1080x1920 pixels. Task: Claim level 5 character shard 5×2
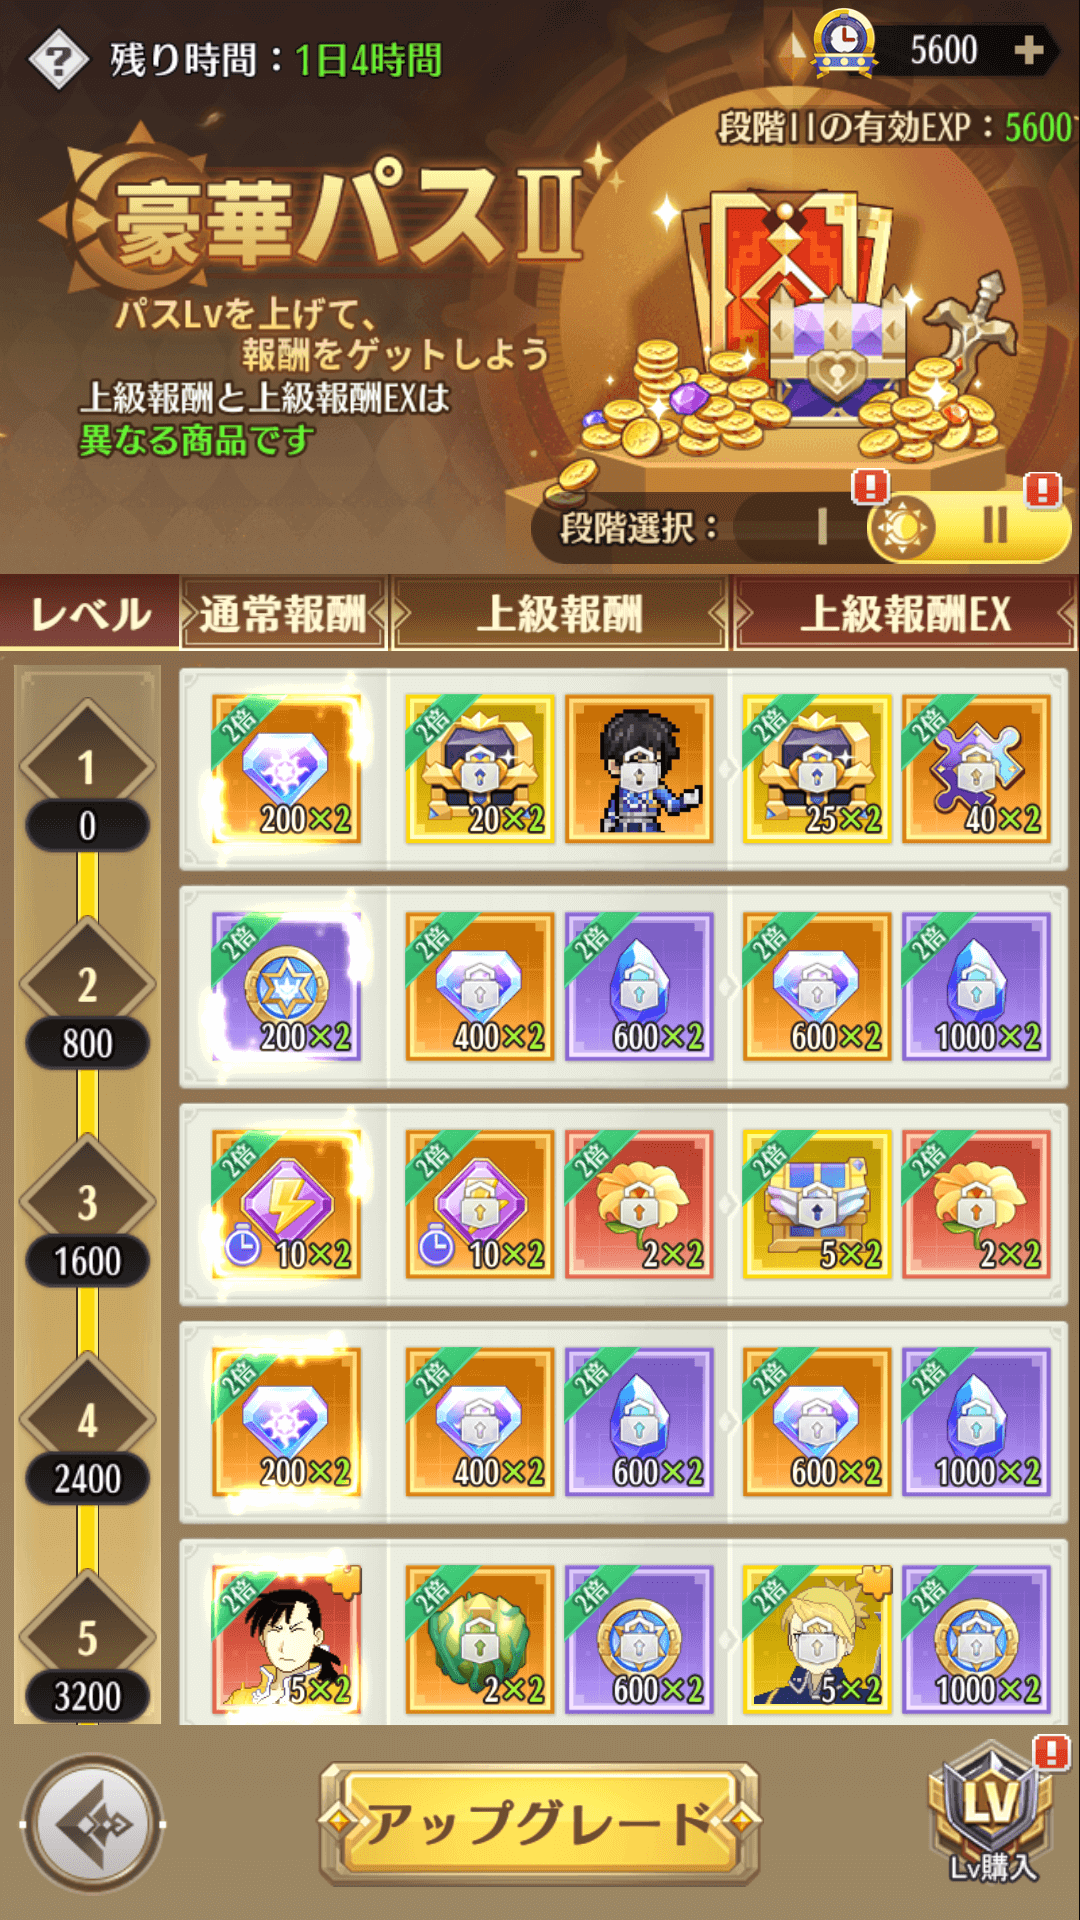[x=286, y=1640]
